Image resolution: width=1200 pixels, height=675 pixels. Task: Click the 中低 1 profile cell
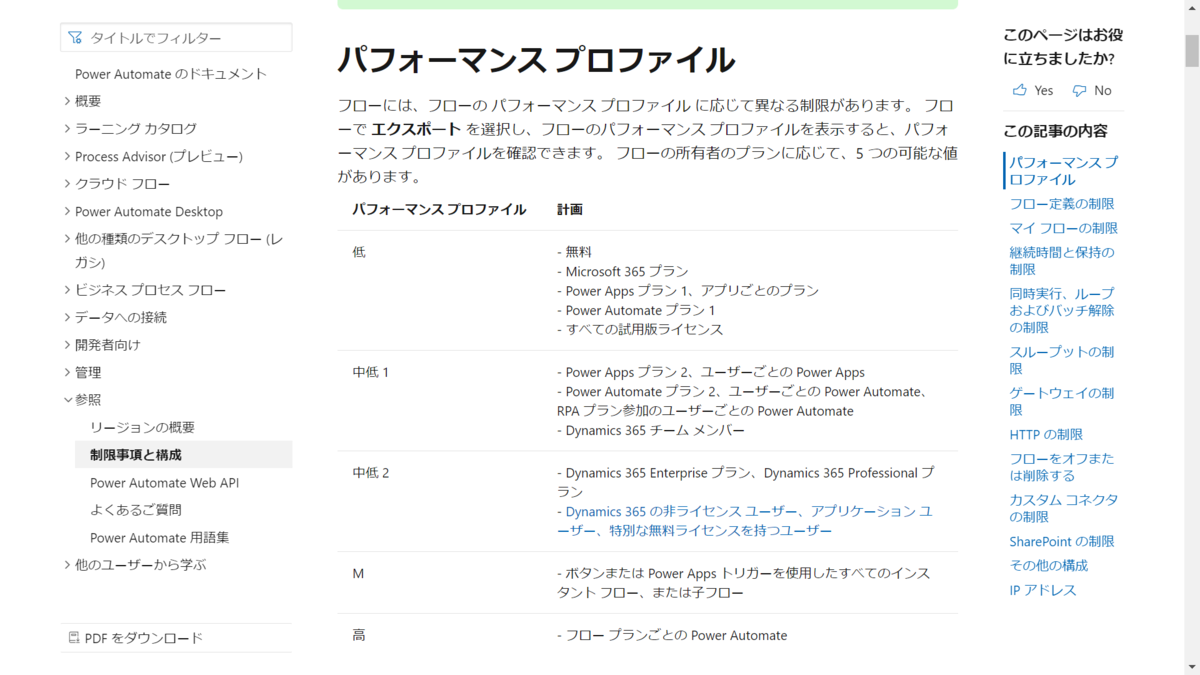[x=370, y=372]
